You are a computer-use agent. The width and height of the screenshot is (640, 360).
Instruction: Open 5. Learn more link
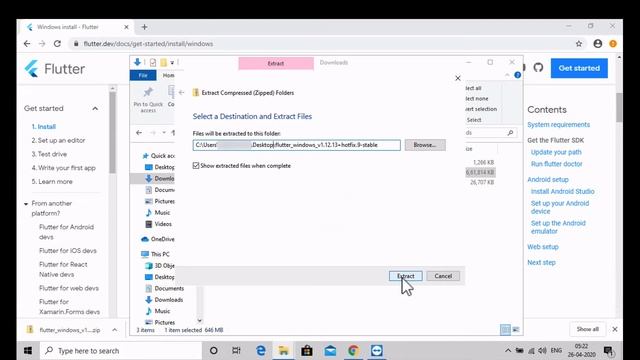pos(52,182)
